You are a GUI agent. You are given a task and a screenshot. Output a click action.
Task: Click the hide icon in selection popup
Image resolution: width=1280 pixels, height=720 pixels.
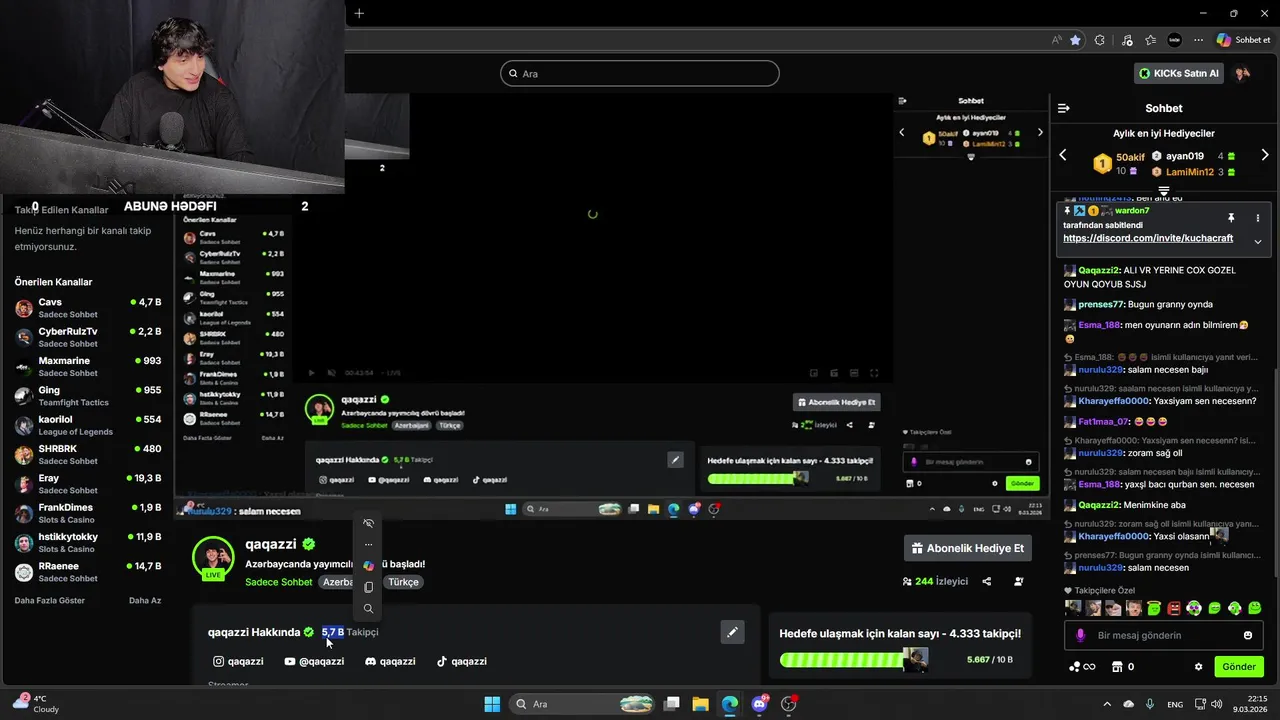pyautogui.click(x=368, y=523)
